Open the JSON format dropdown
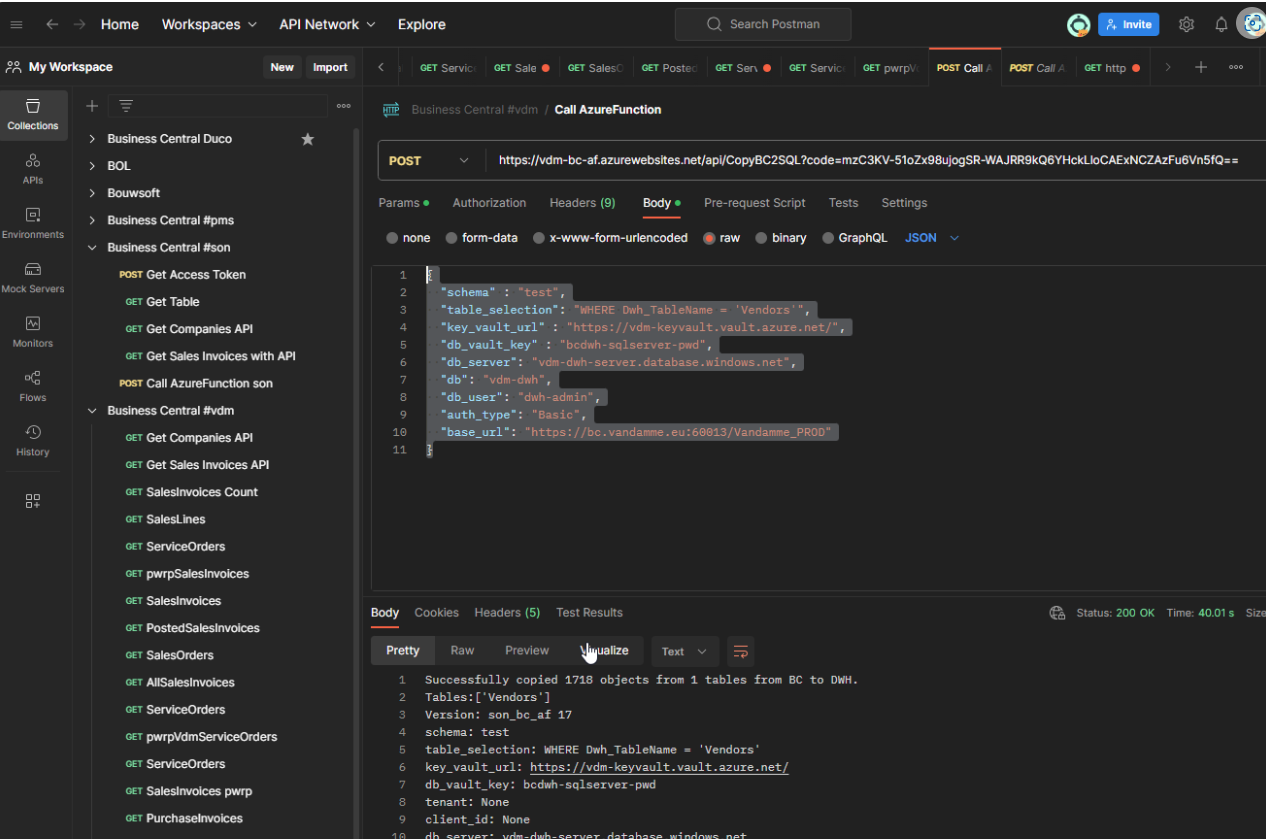Viewport: 1266px width, 839px height. tap(932, 238)
